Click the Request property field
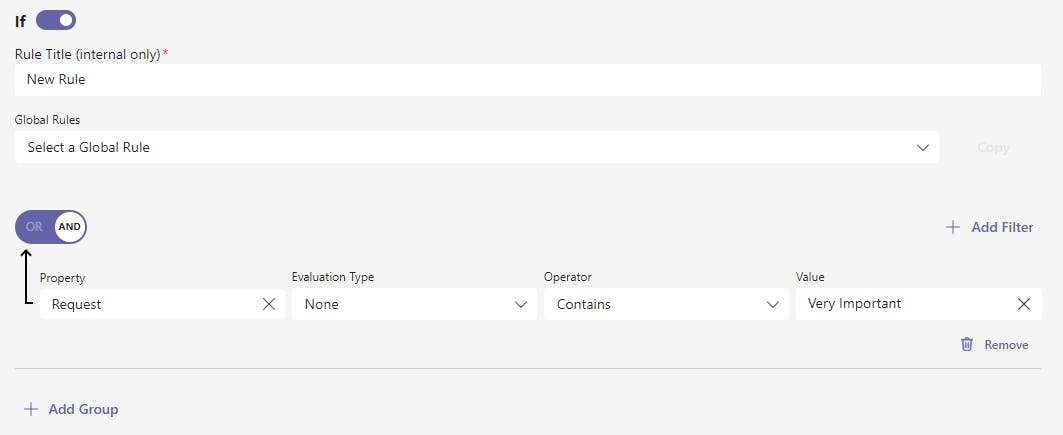 tap(150, 304)
